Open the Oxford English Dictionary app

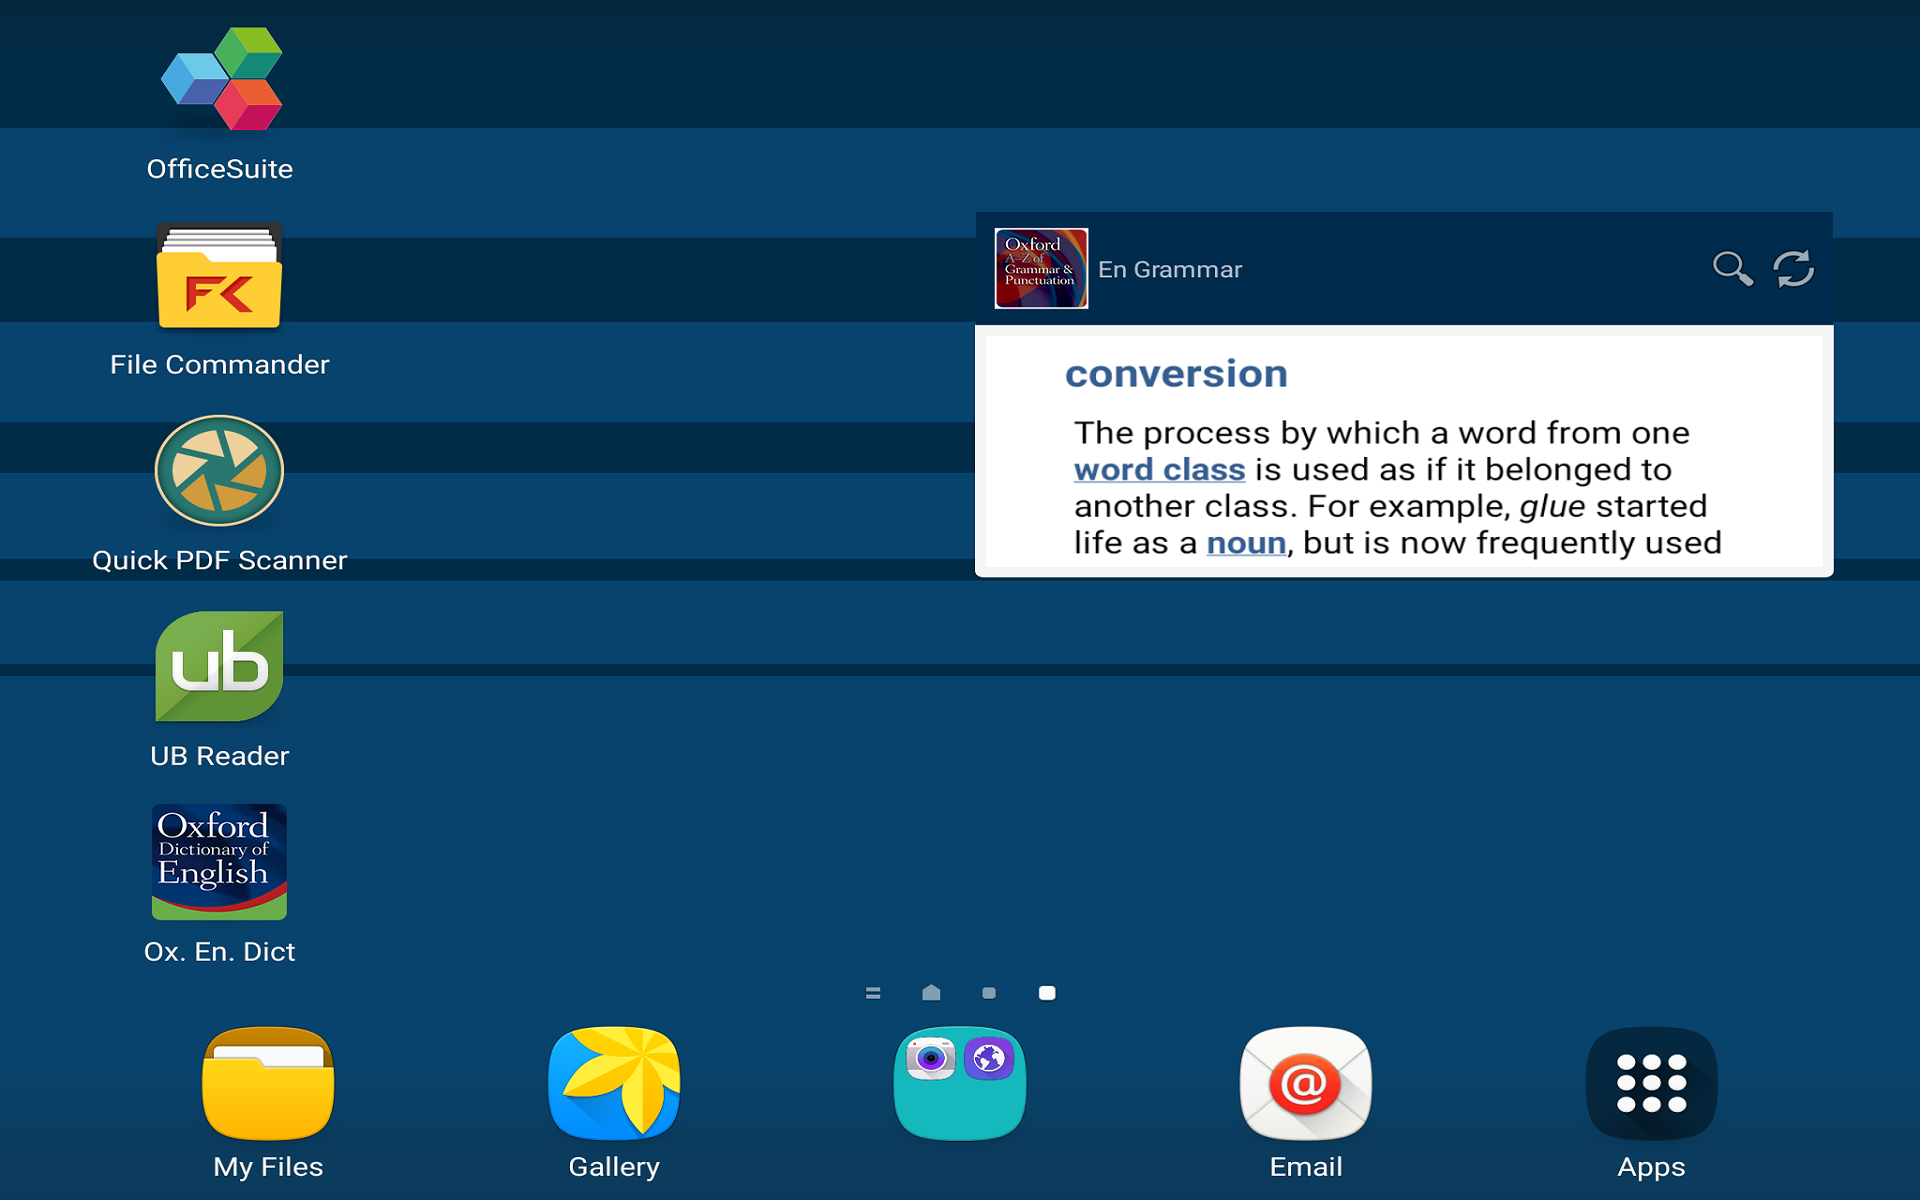point(218,862)
